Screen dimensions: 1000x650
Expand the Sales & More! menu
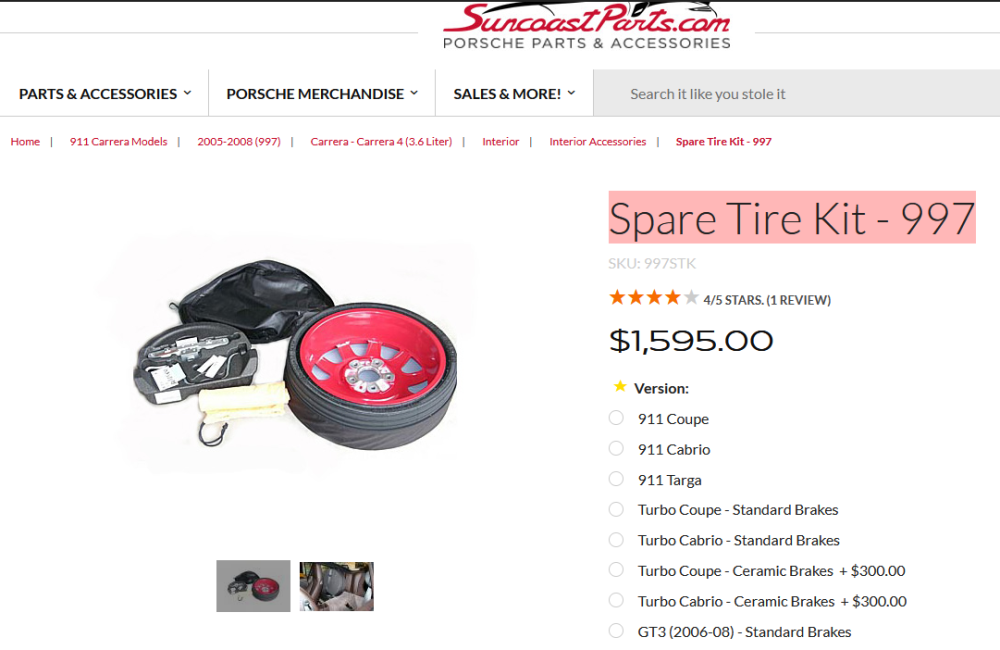point(514,94)
